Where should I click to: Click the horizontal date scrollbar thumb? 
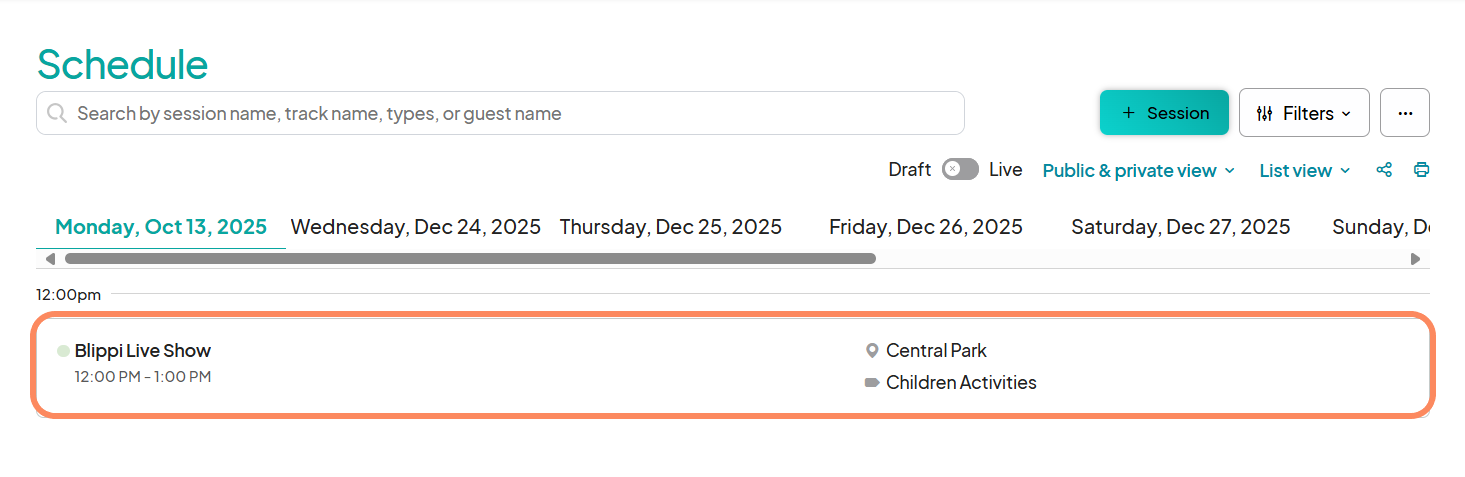[x=470, y=259]
